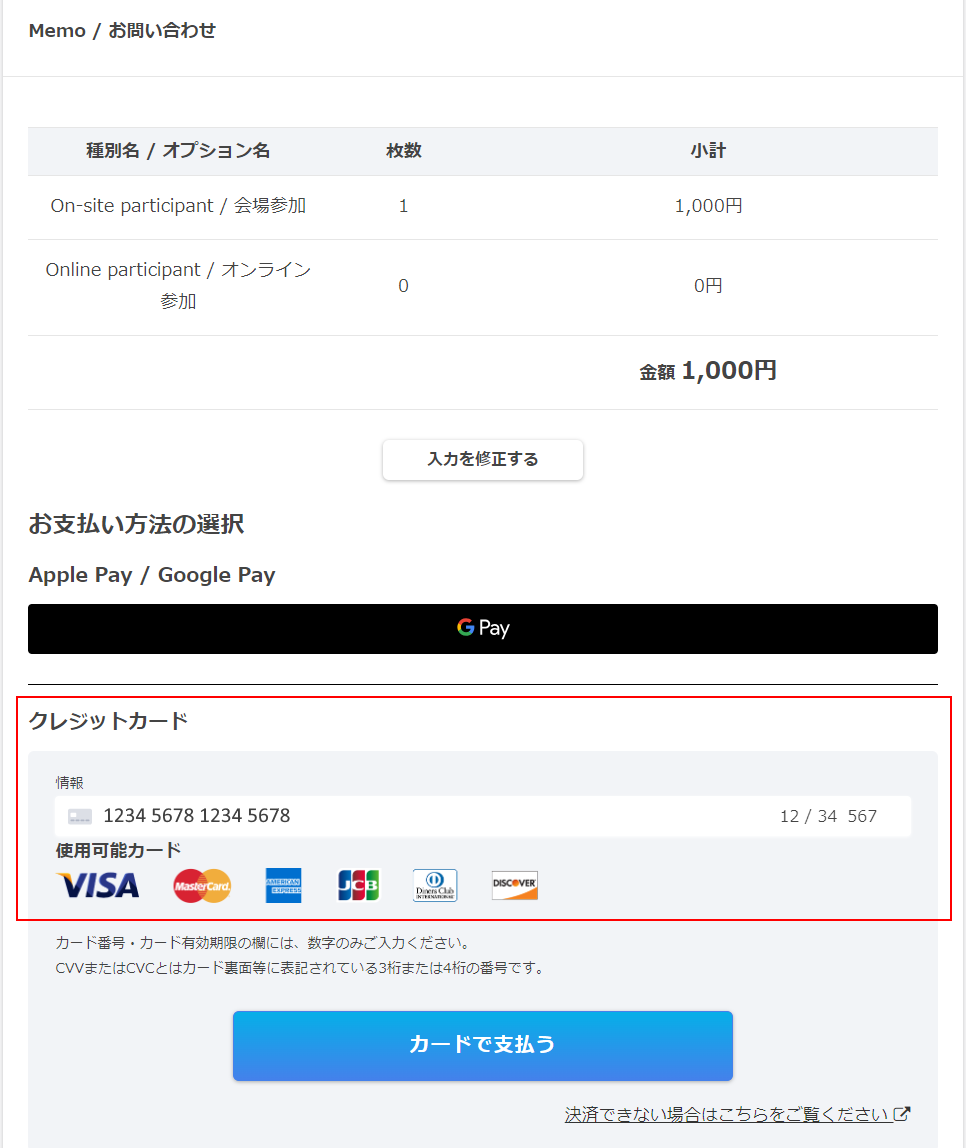Click the 金額 1,000円 total amount
The image size is (966, 1148).
(708, 371)
